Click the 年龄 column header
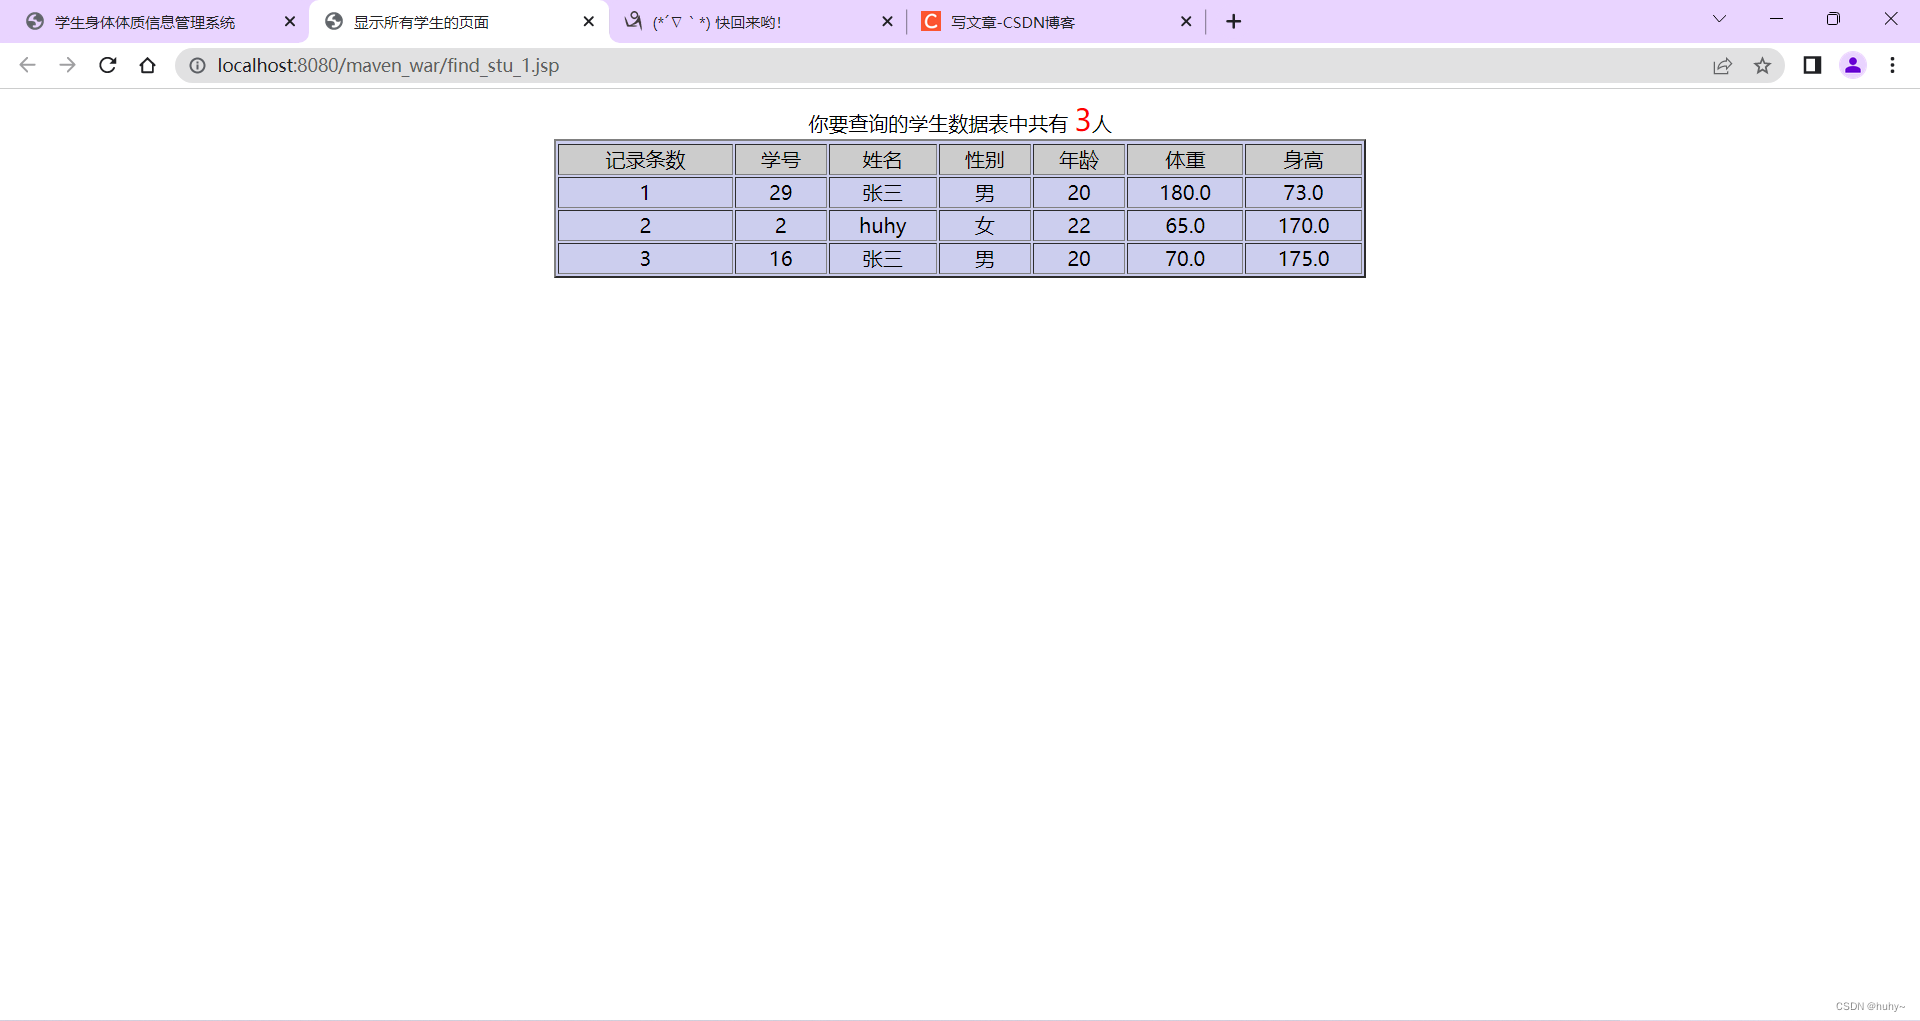The height and width of the screenshot is (1021, 1920). point(1078,160)
